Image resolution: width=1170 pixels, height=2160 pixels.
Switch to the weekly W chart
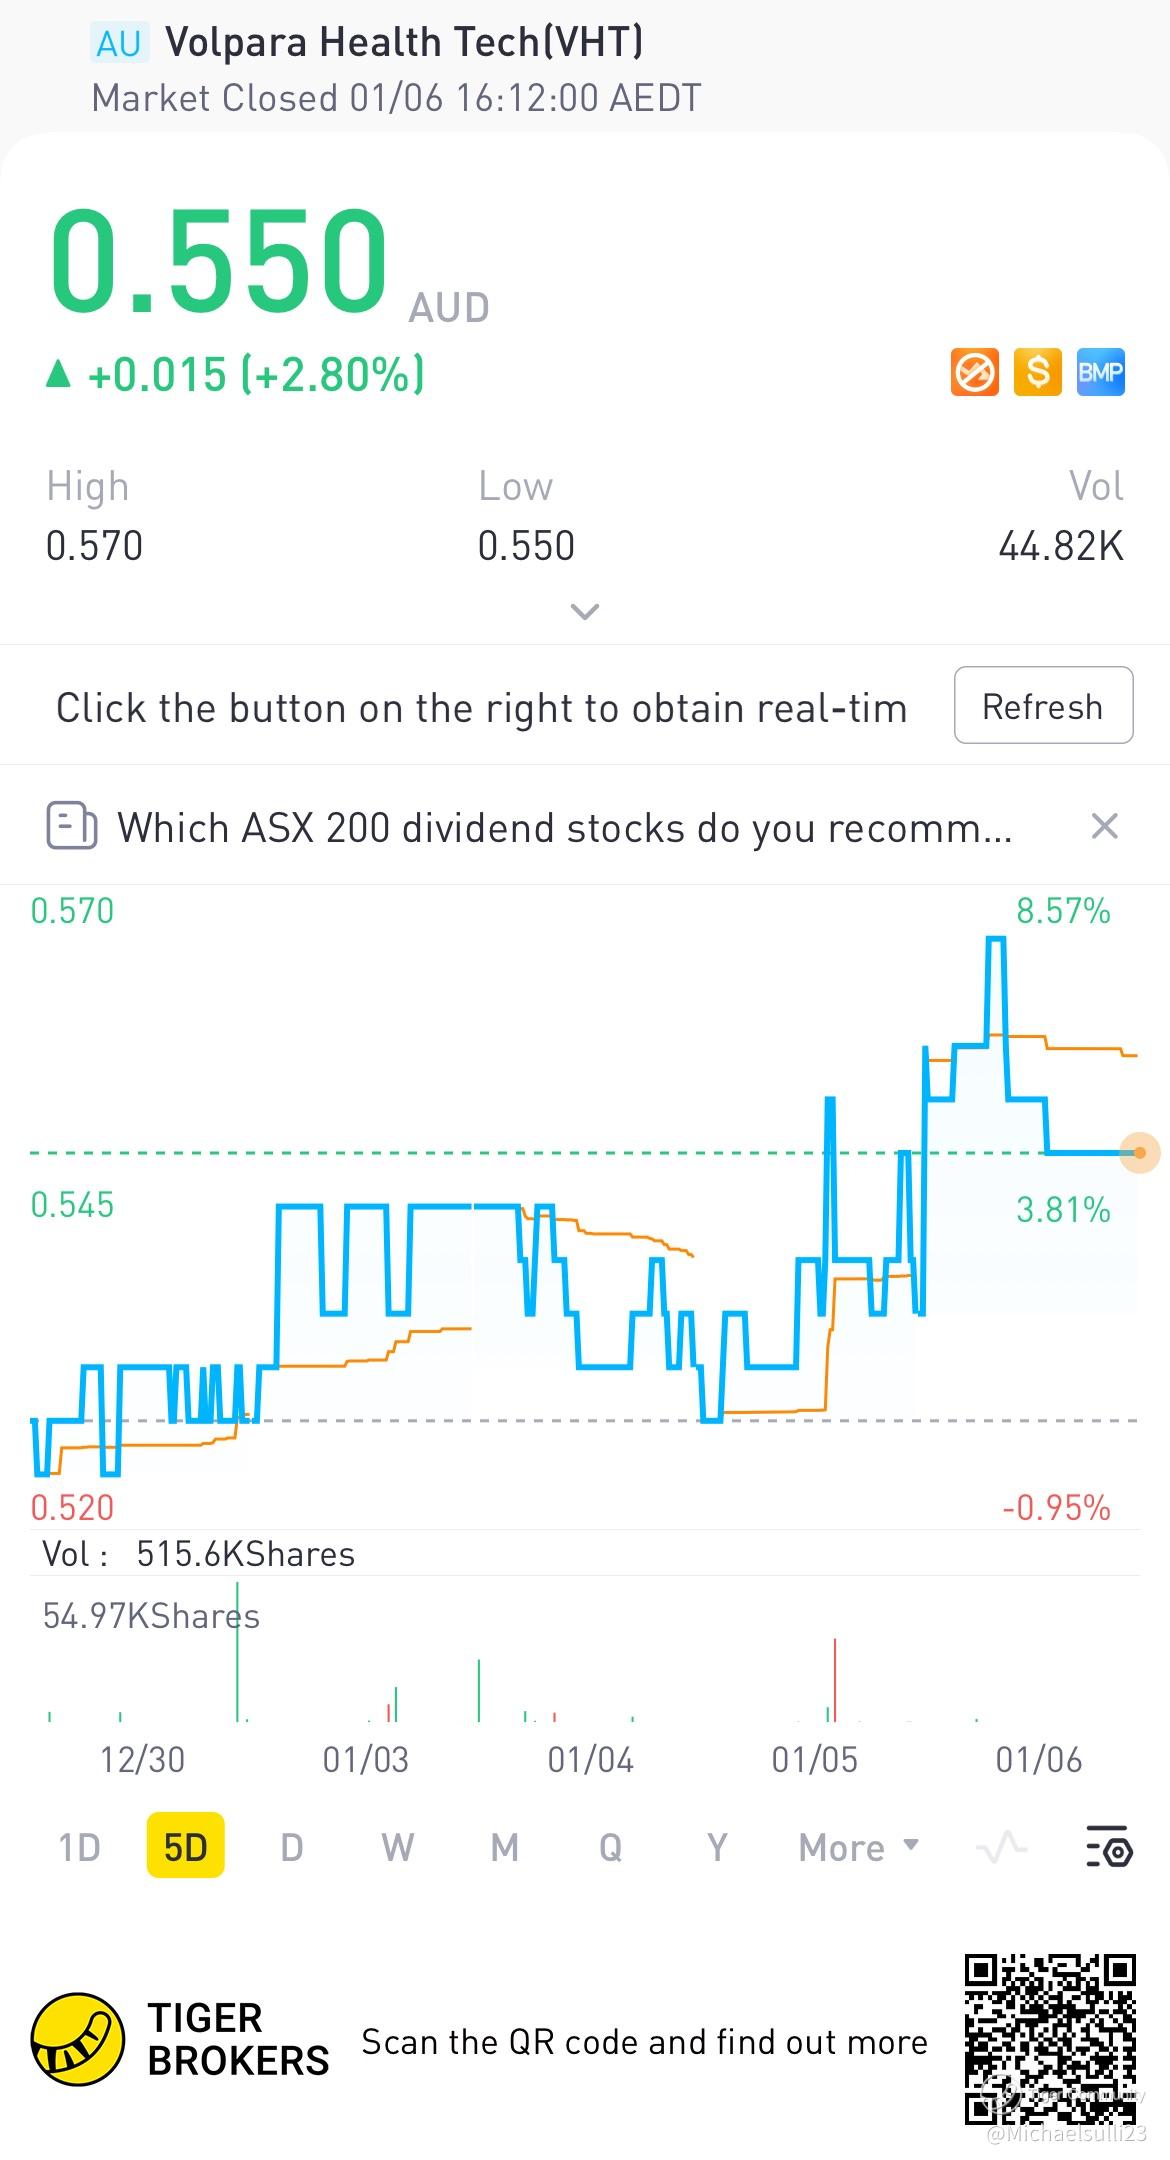[397, 1847]
